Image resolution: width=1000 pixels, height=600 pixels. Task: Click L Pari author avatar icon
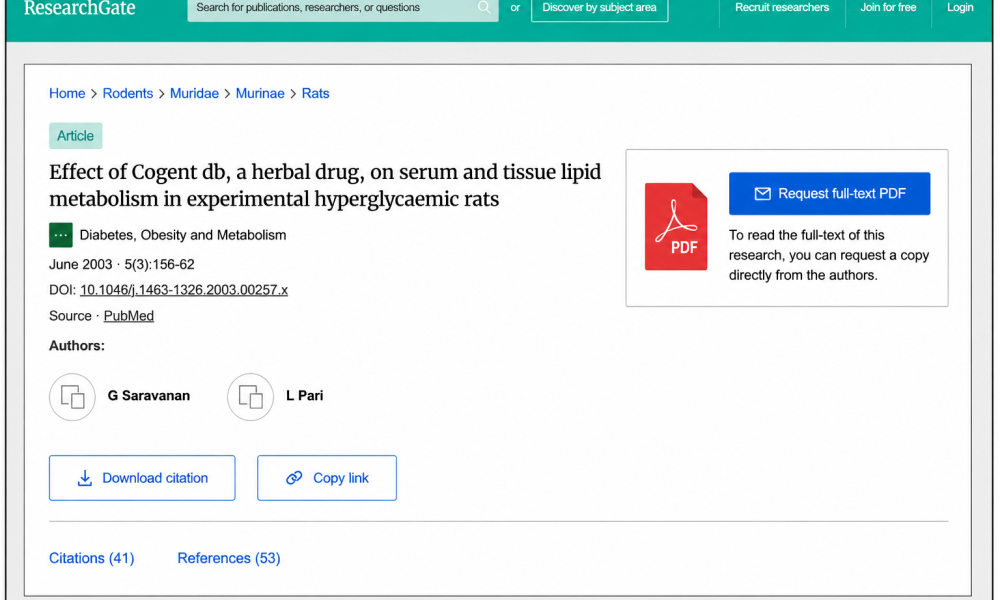250,397
